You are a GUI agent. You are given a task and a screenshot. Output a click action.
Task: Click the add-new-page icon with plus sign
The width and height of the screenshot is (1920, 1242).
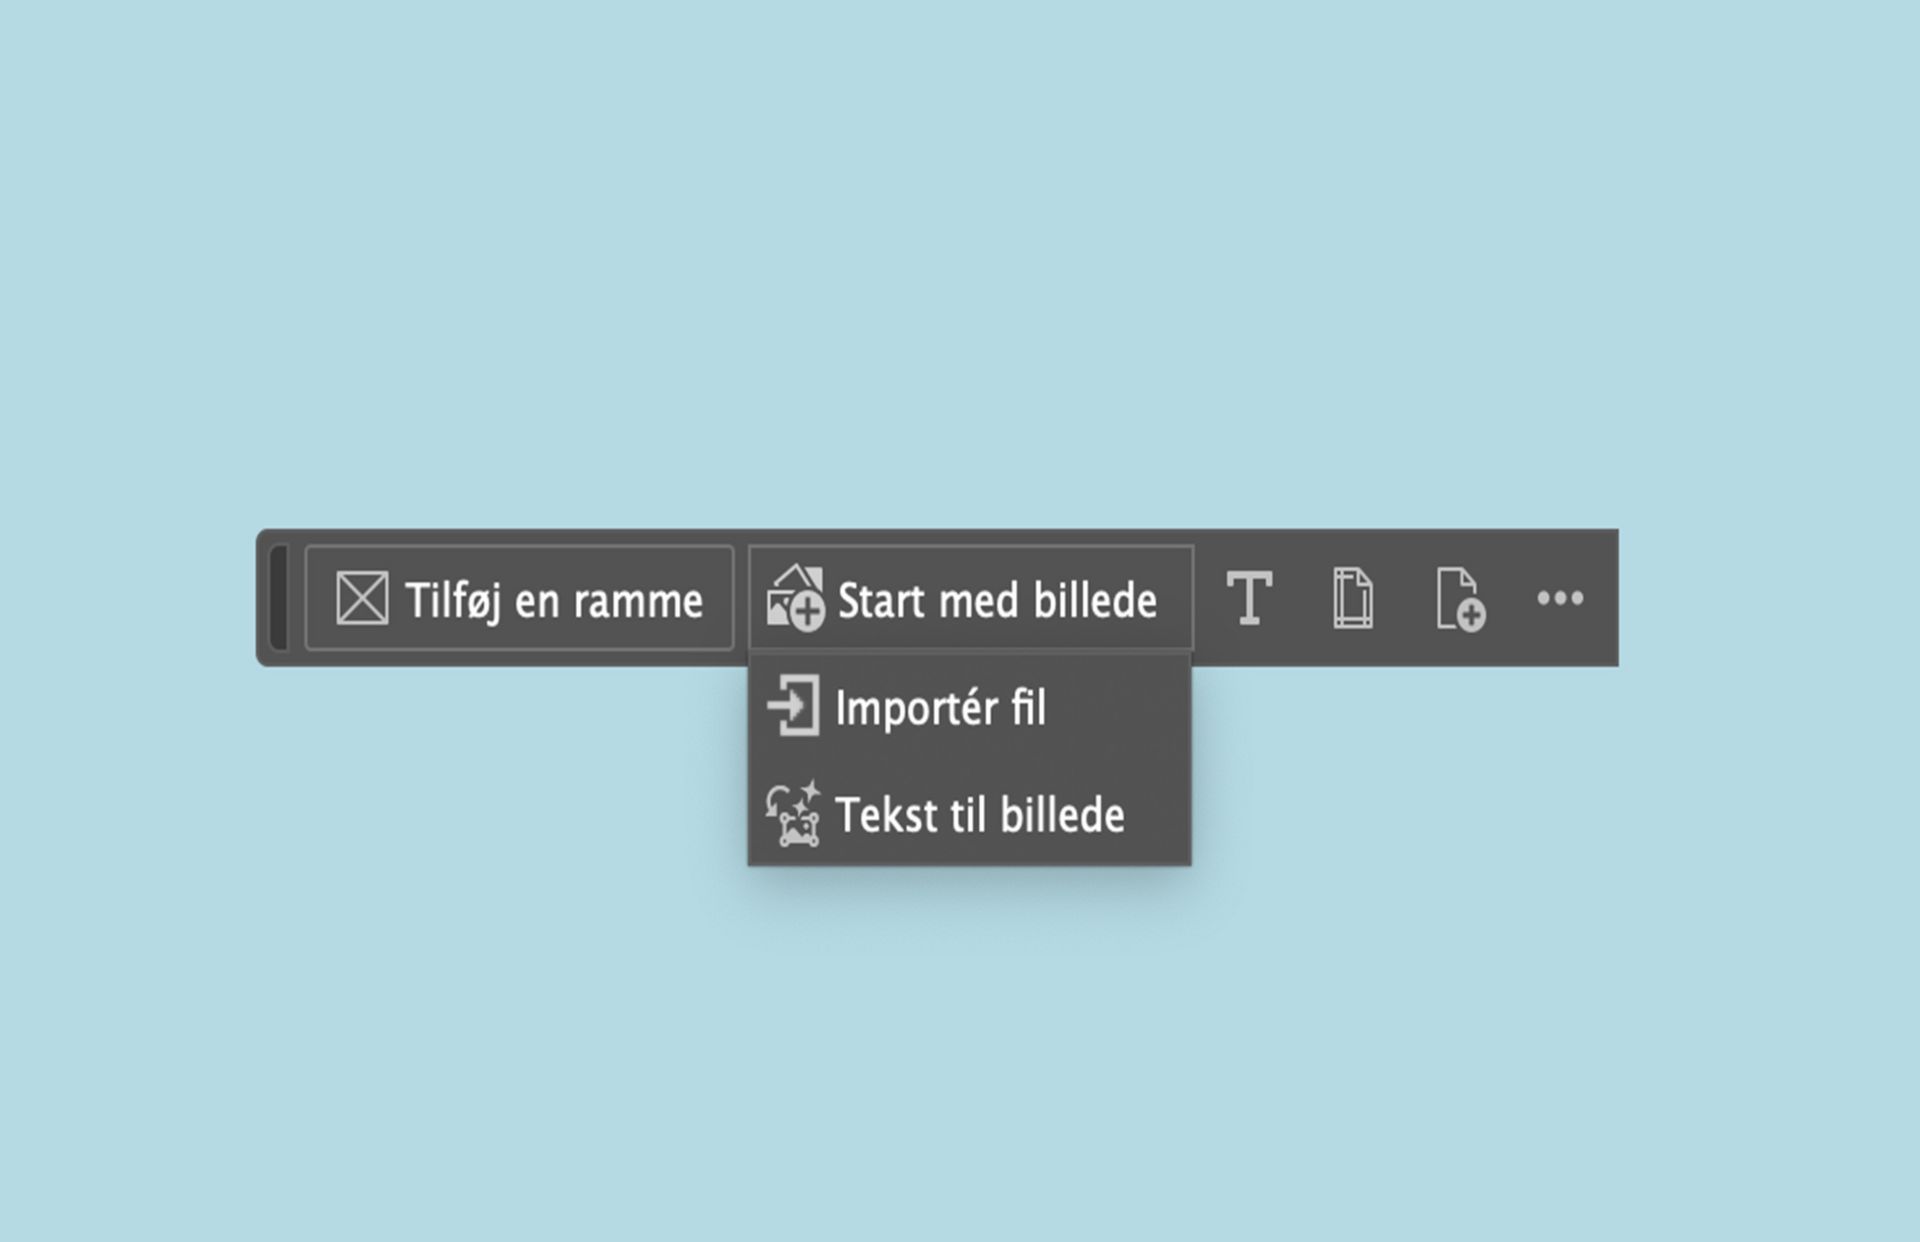pyautogui.click(x=1458, y=600)
